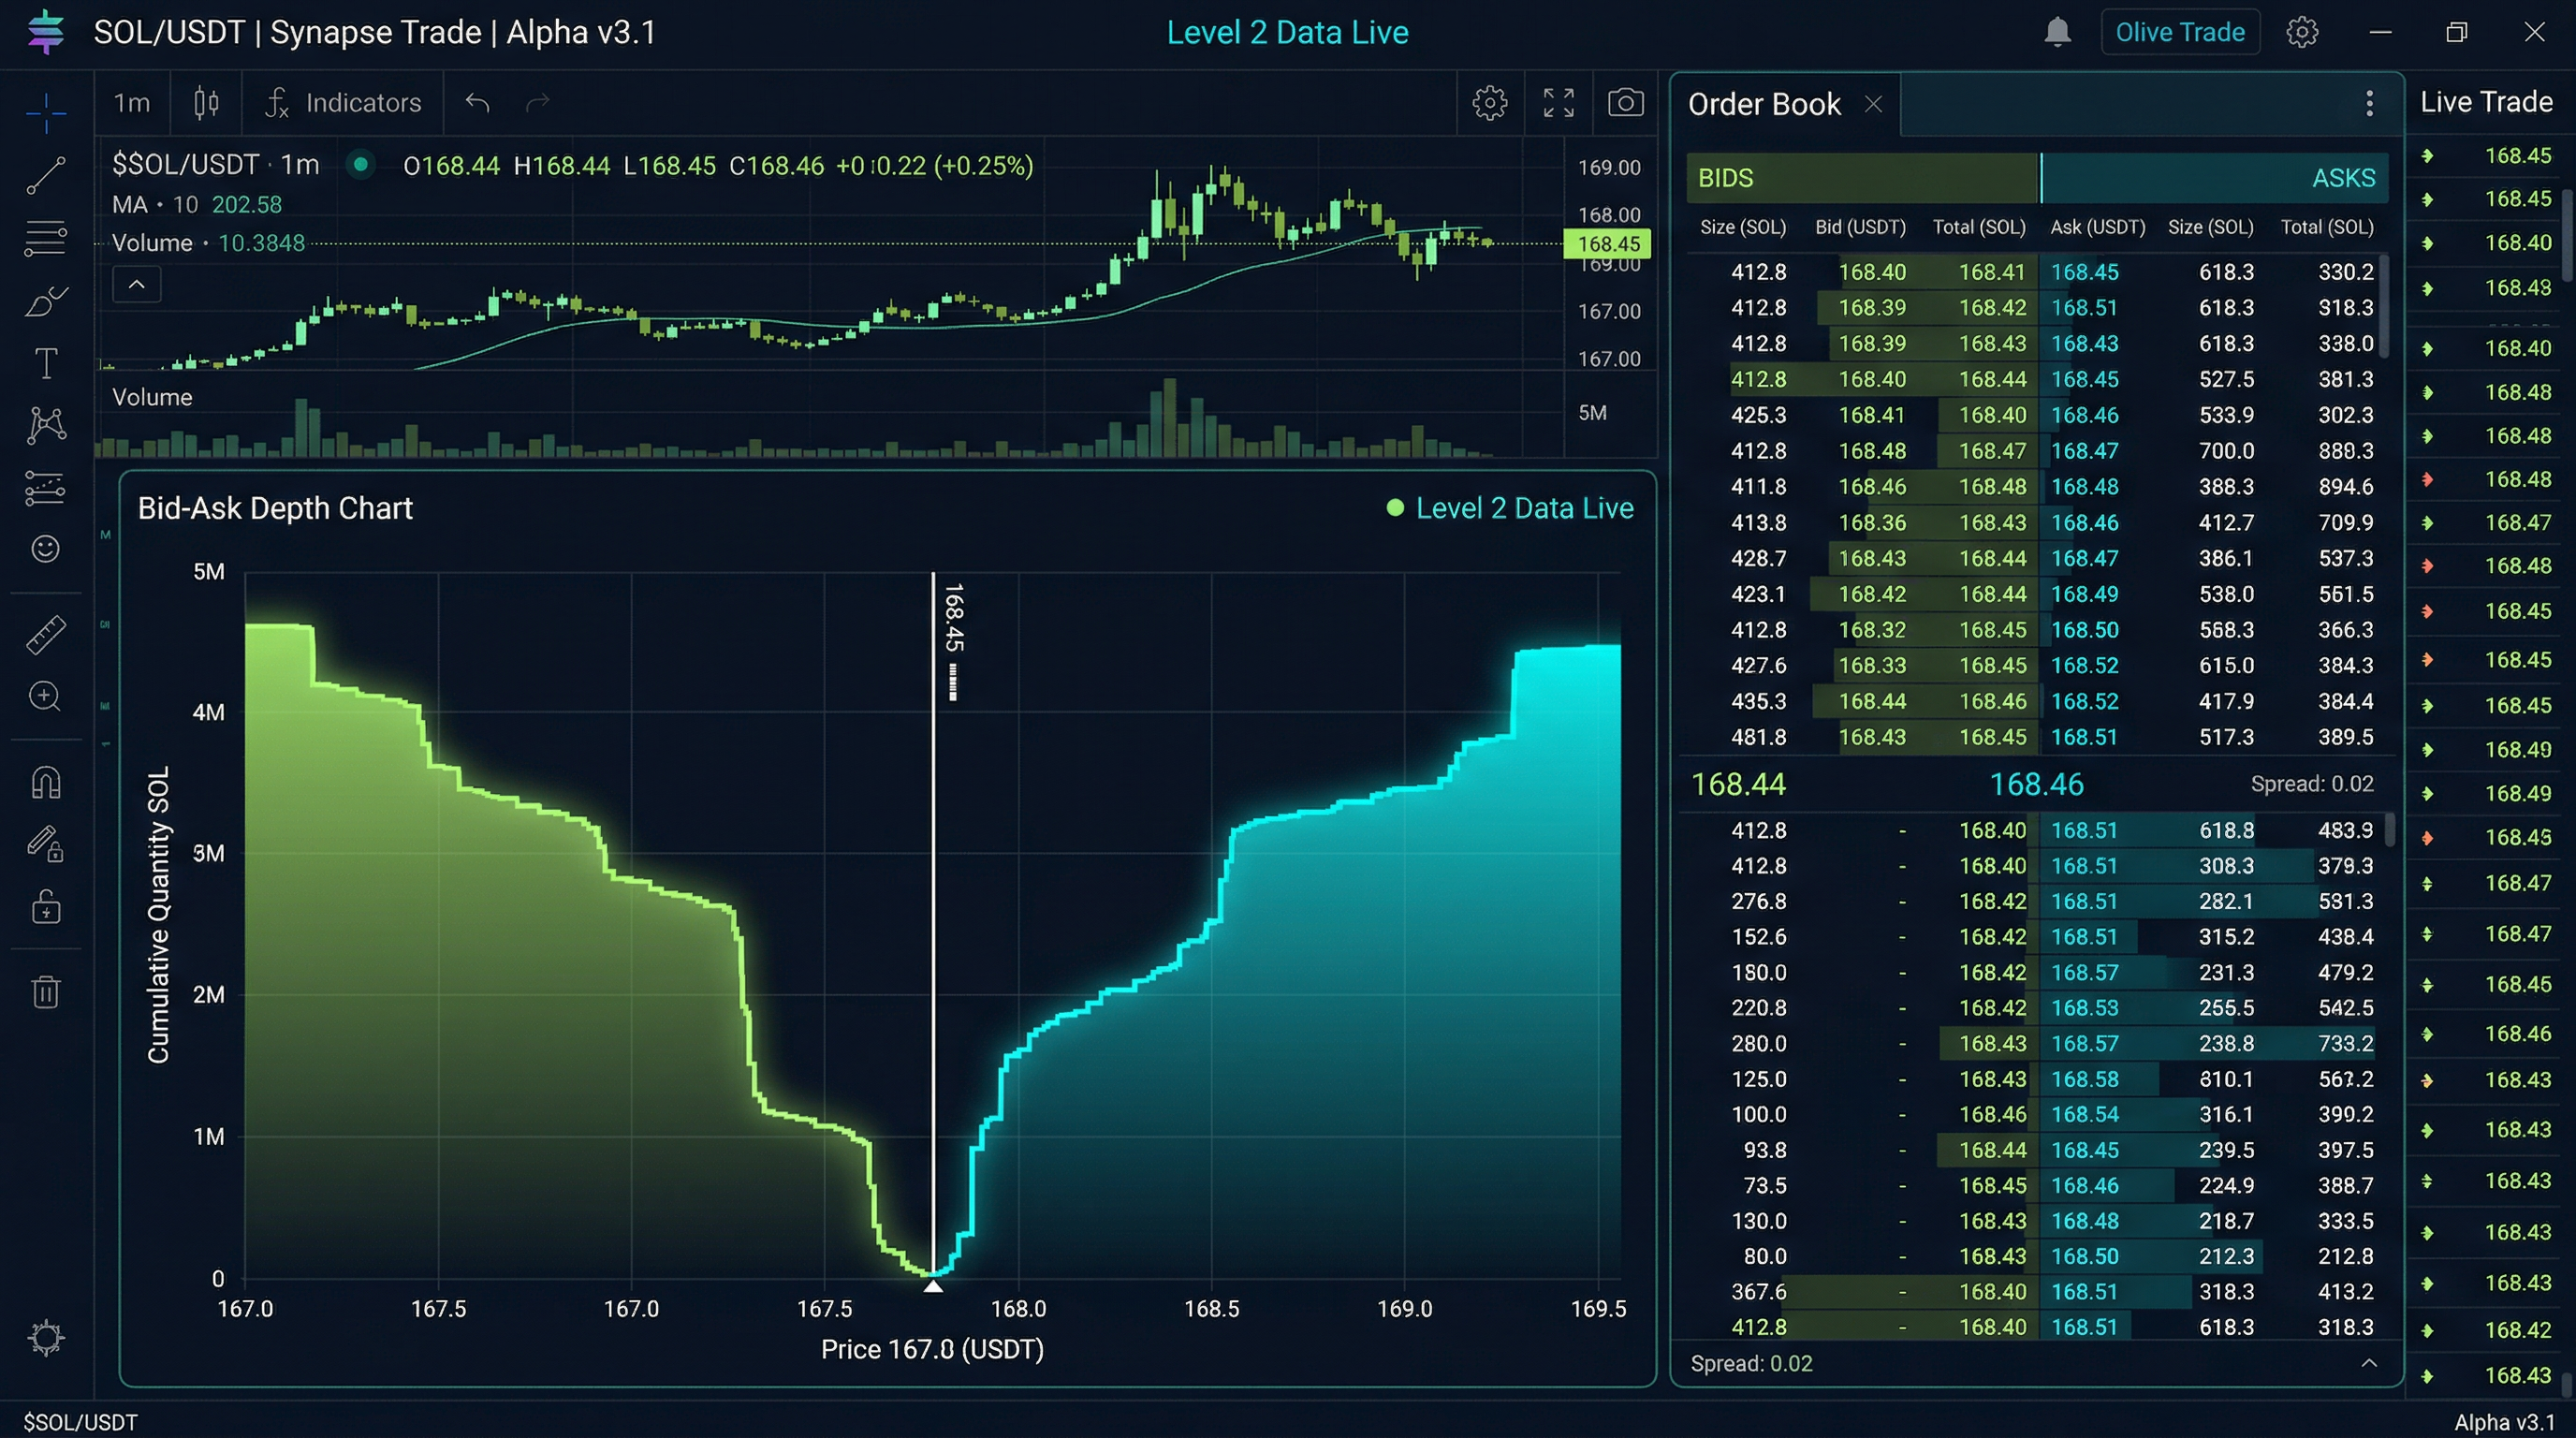Undo the last chart action
Viewport: 2576px width, 1438px height.
point(477,102)
